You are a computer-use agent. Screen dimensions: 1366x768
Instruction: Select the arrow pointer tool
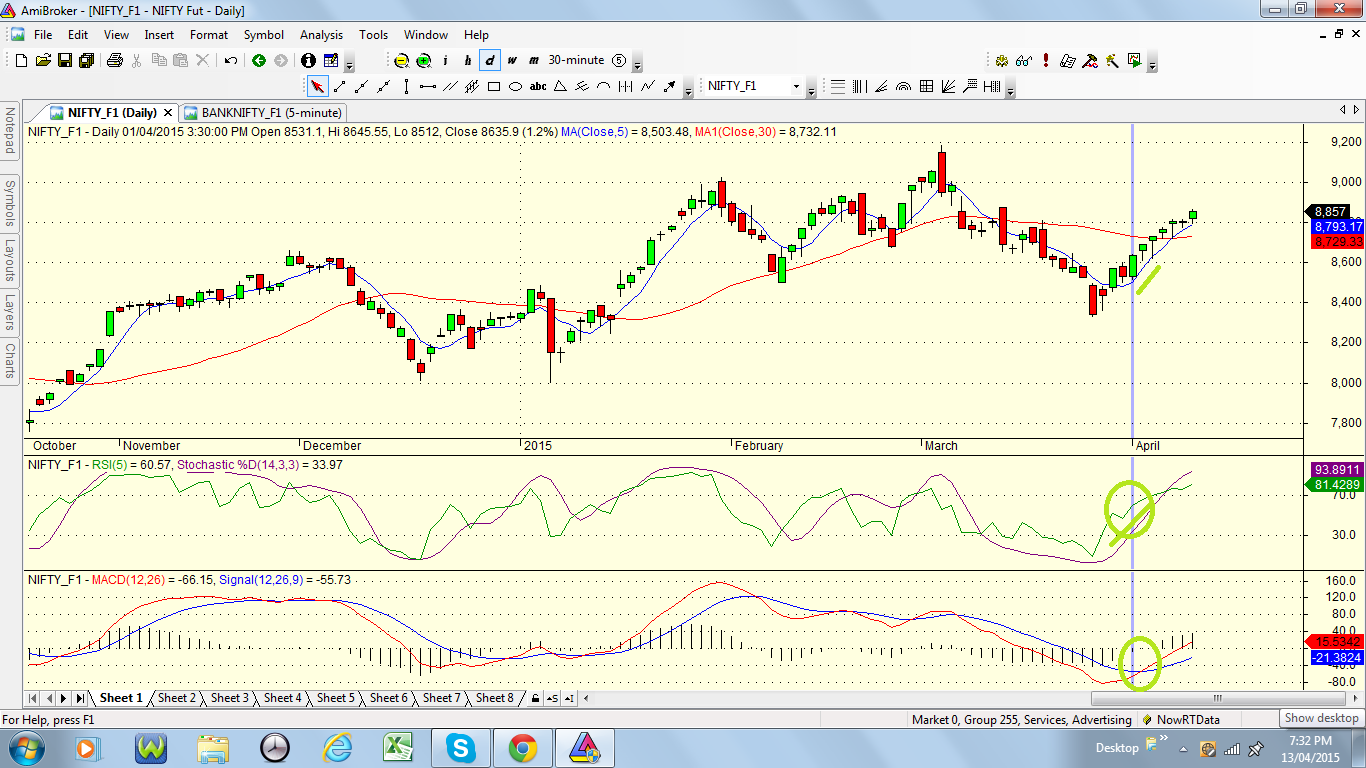click(318, 86)
